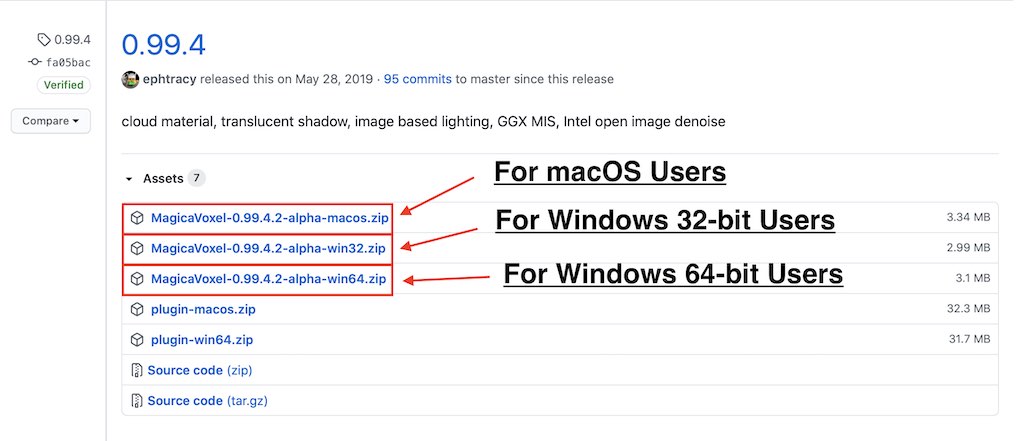Viewport: 1024px width, 441px height.
Task: Collapse the Assets section triangle
Action: pos(128,179)
